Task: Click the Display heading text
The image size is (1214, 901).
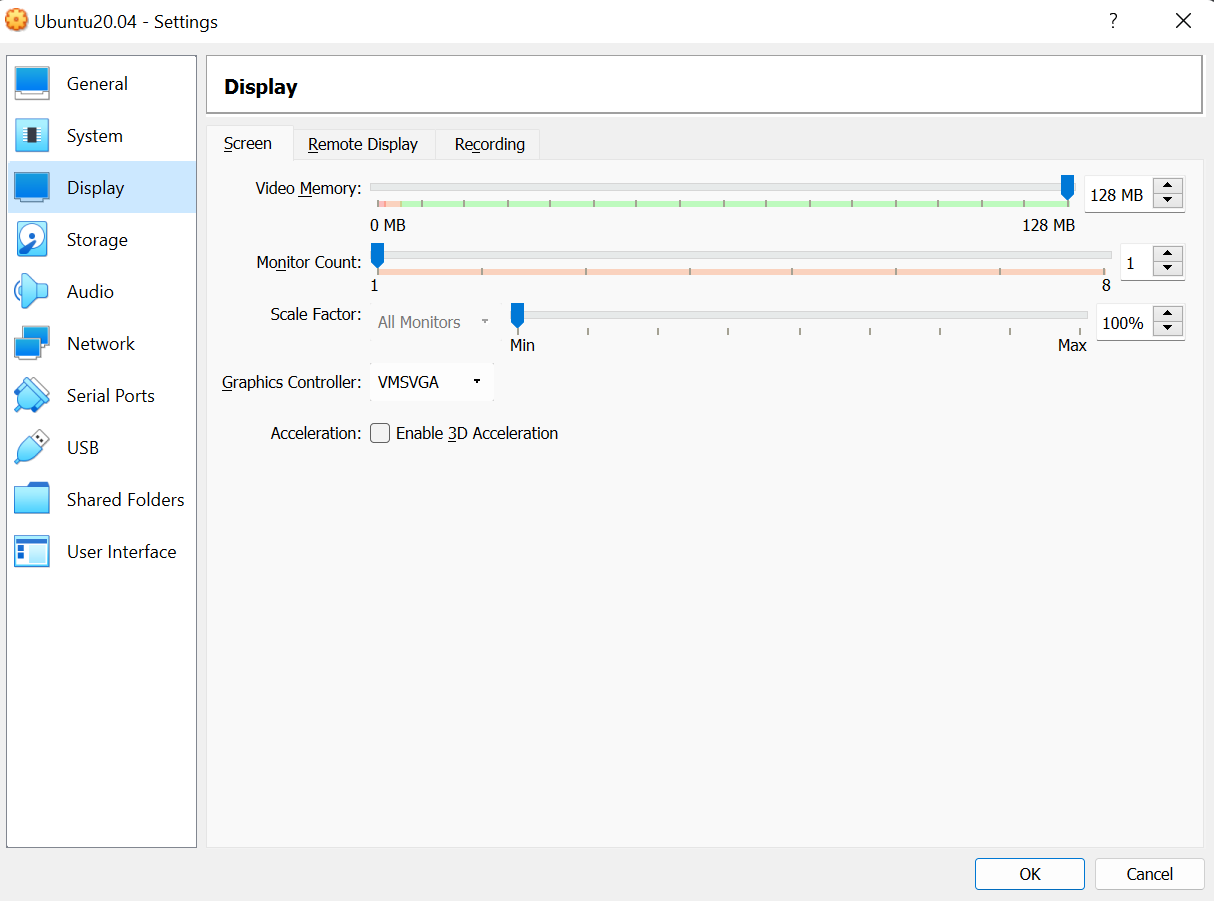Action: pyautogui.click(x=261, y=87)
